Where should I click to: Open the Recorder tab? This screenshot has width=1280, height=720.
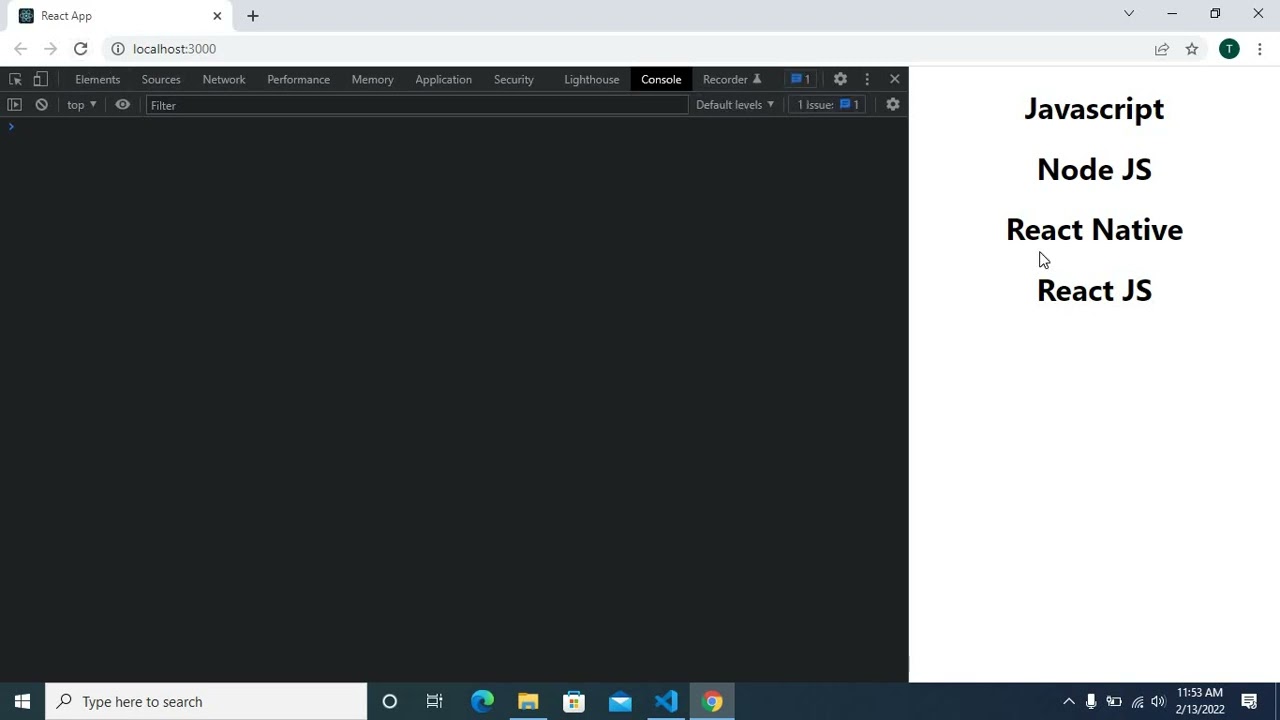(732, 79)
